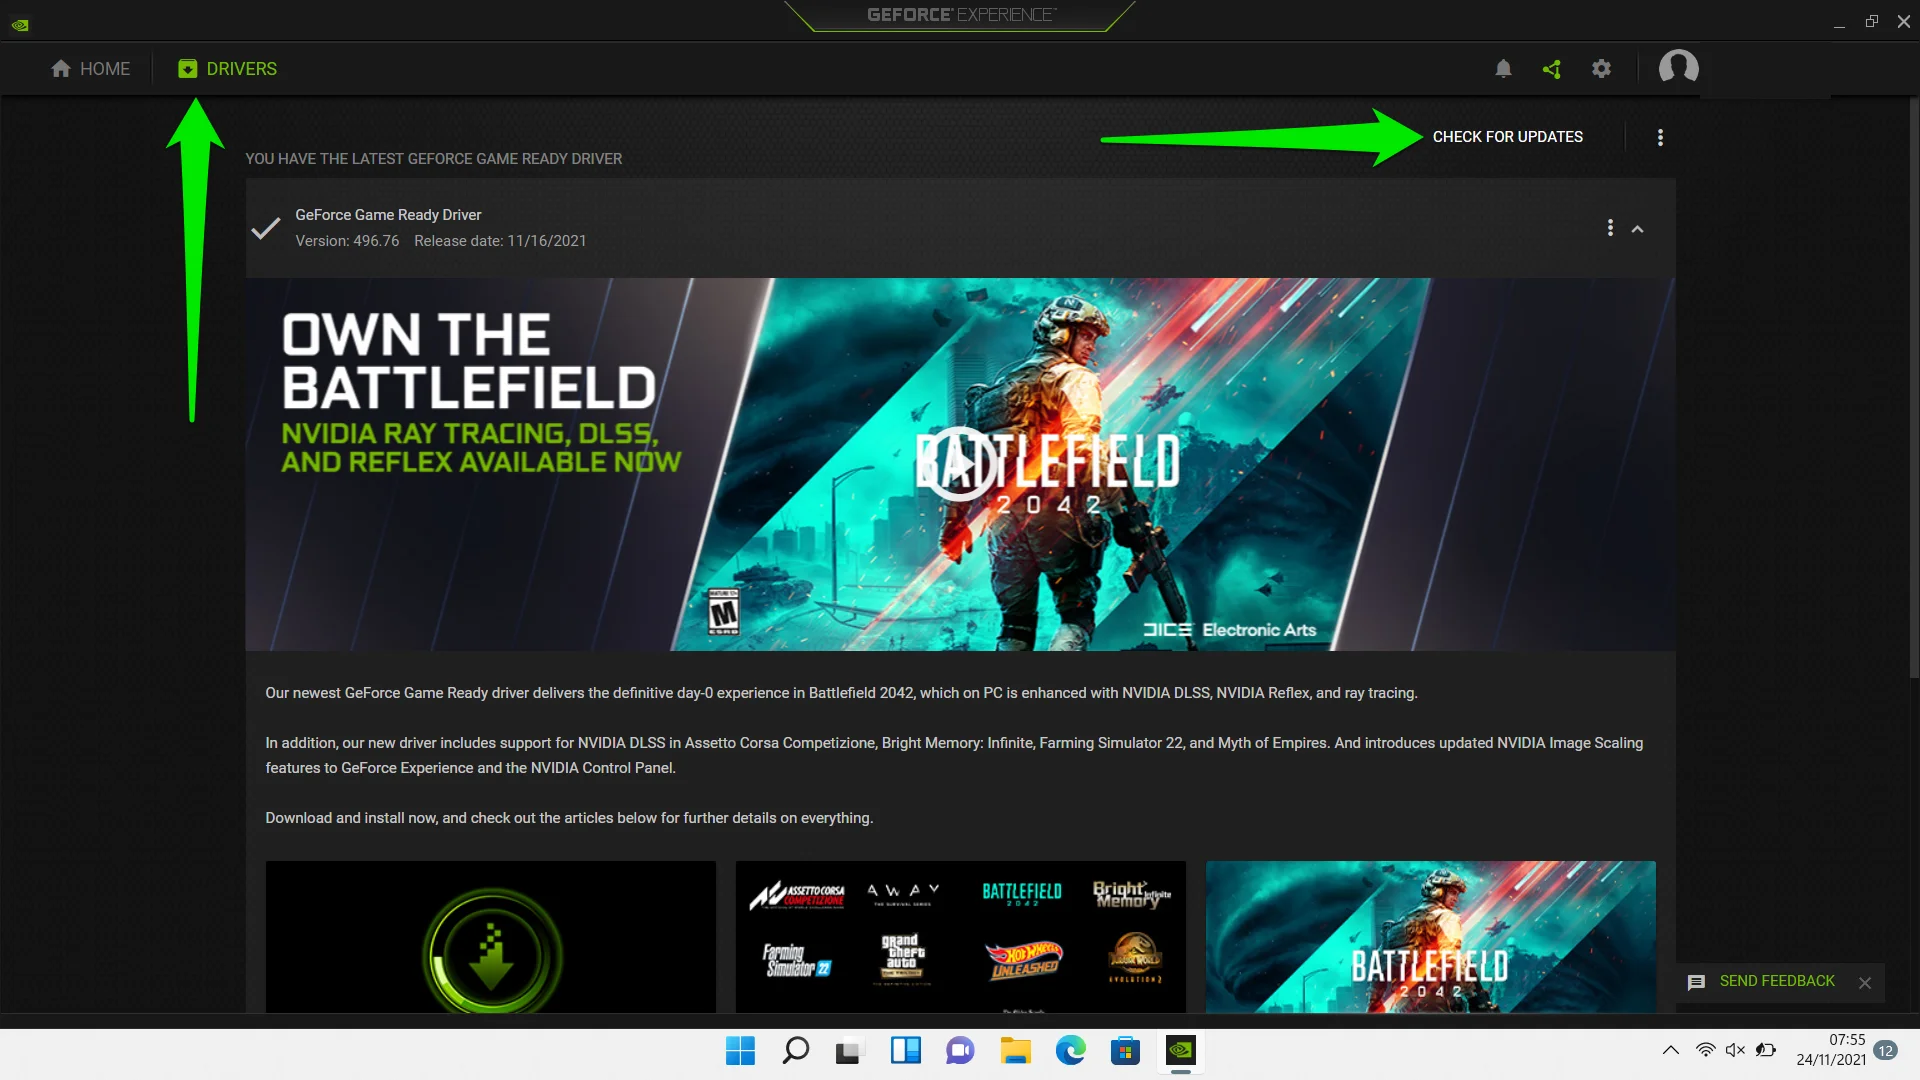Screen dimensions: 1920x1080
Task: Click the HOME tab in navigation
Action: [x=88, y=69]
